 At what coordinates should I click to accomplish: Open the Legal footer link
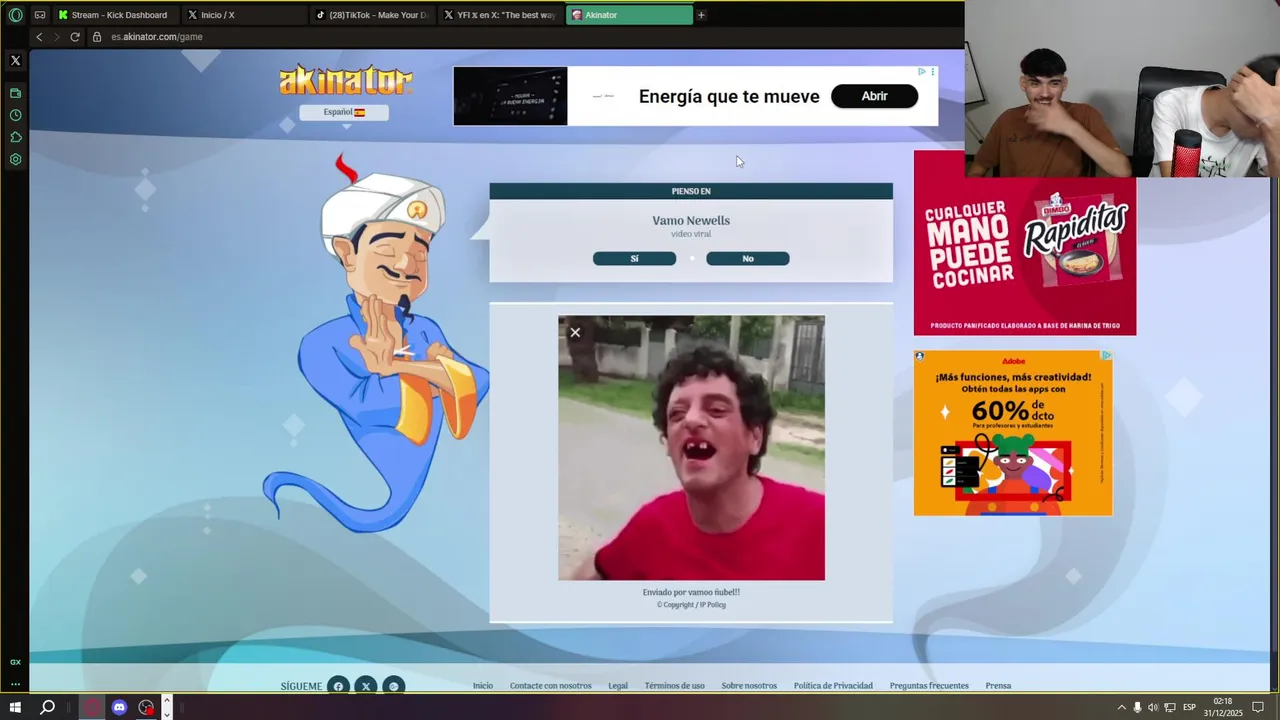(618, 686)
